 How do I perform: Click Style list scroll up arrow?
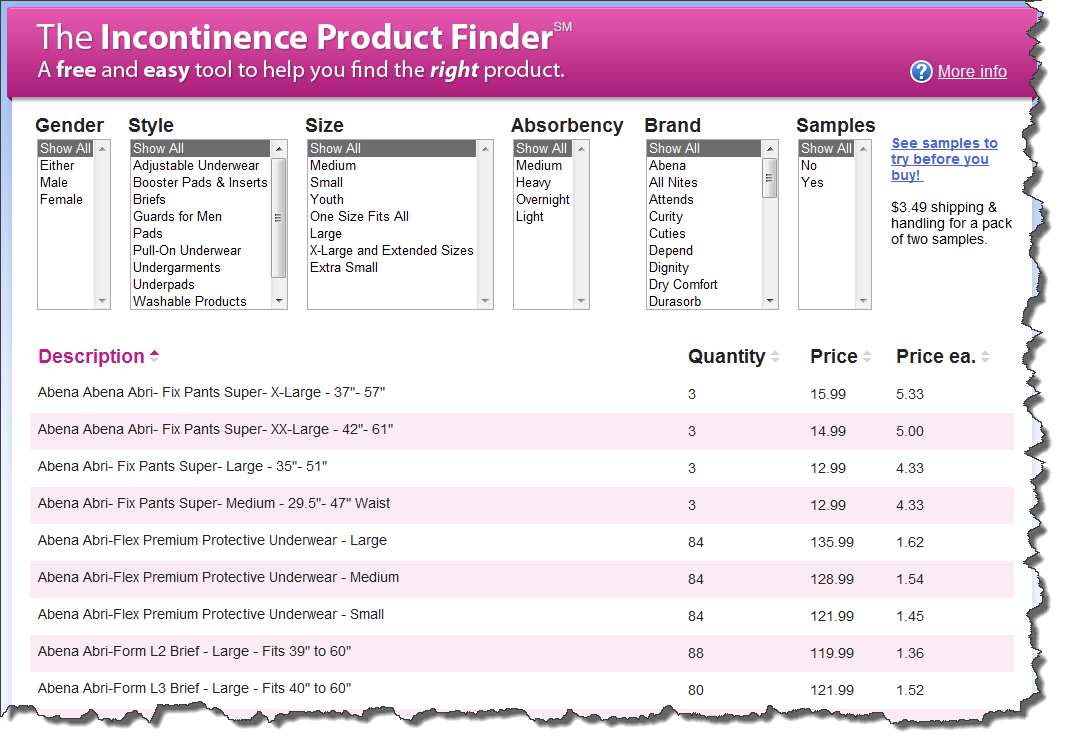click(279, 148)
